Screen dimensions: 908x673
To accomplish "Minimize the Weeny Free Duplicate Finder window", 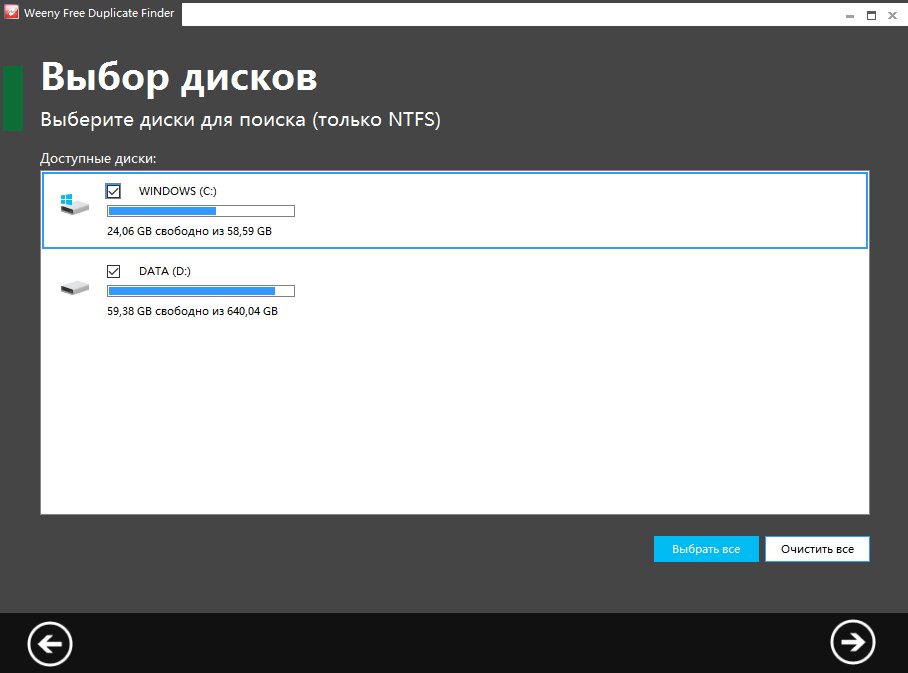I will [x=850, y=16].
